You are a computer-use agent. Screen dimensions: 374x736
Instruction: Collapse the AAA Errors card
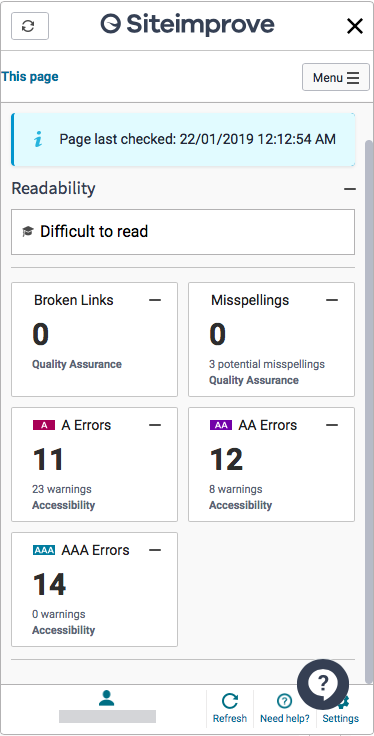click(x=155, y=550)
